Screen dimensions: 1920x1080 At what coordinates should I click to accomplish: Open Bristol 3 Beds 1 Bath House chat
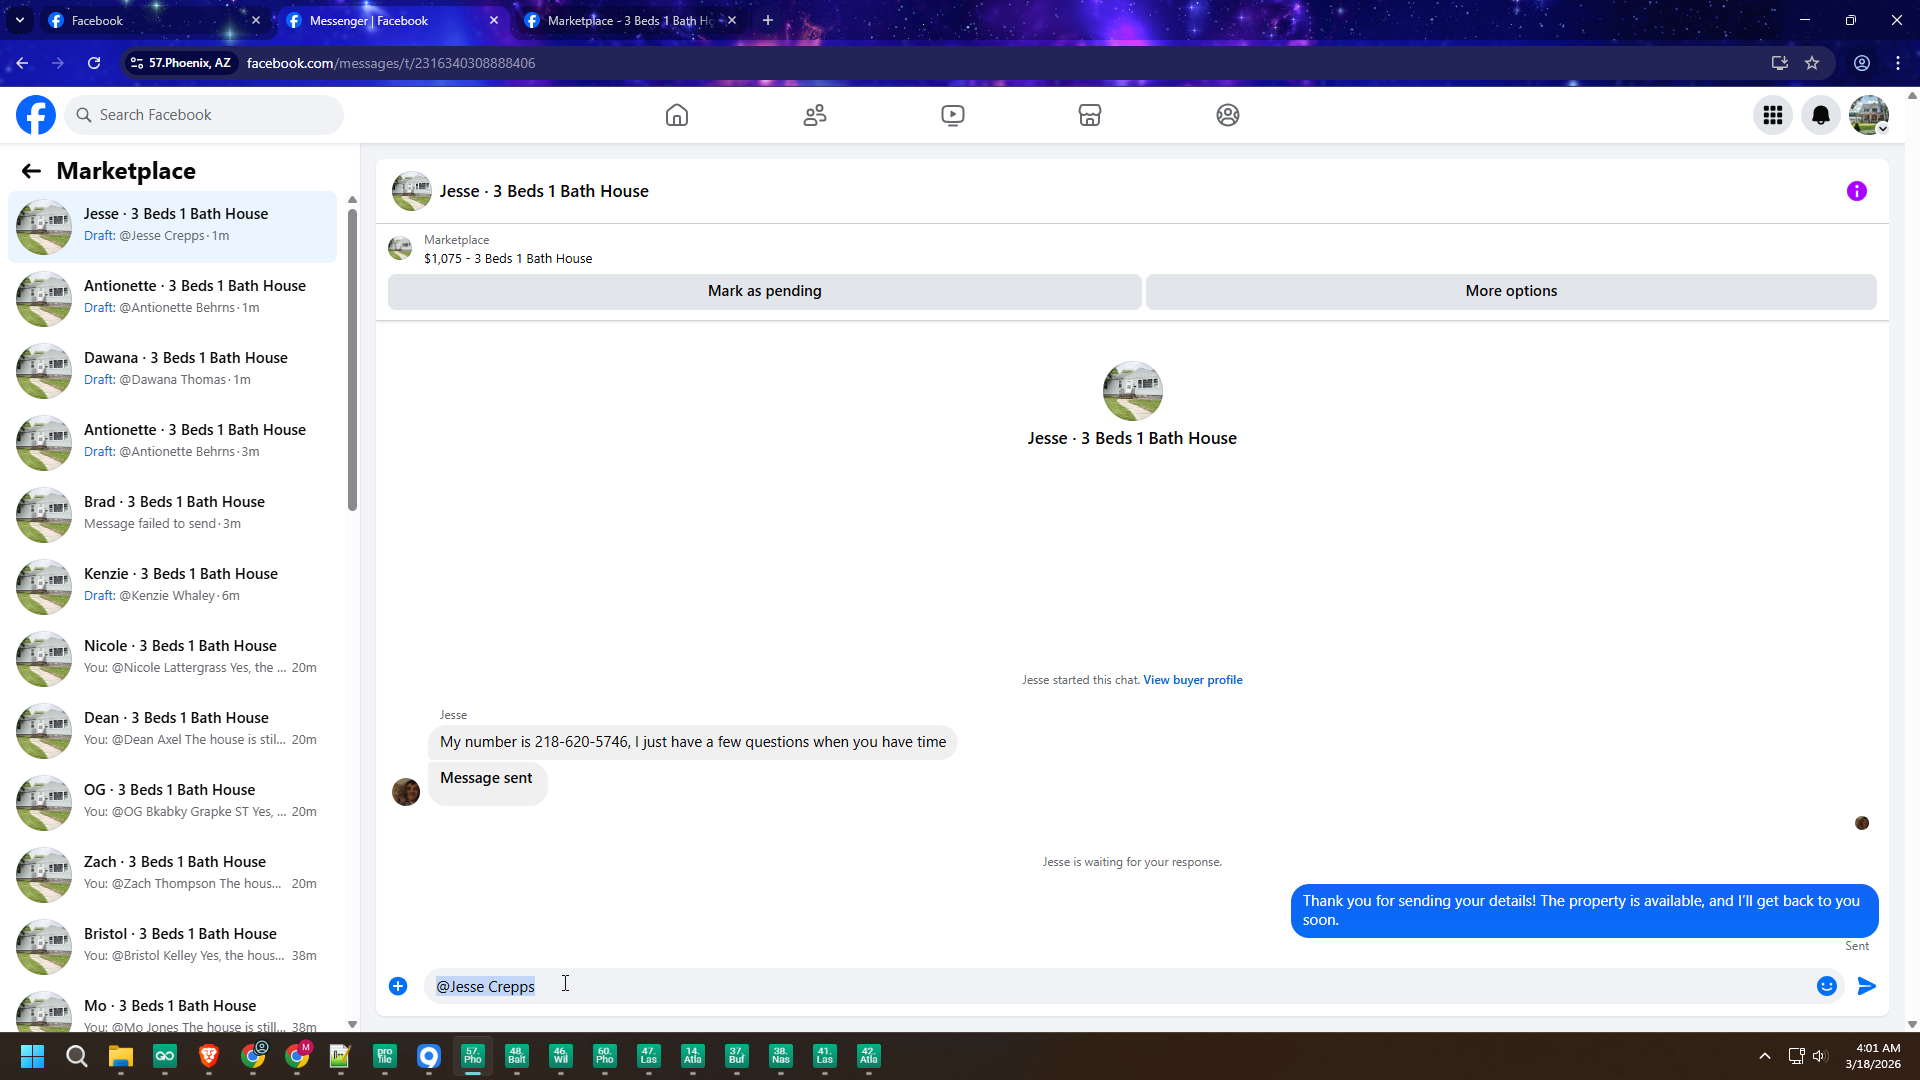pos(173,947)
